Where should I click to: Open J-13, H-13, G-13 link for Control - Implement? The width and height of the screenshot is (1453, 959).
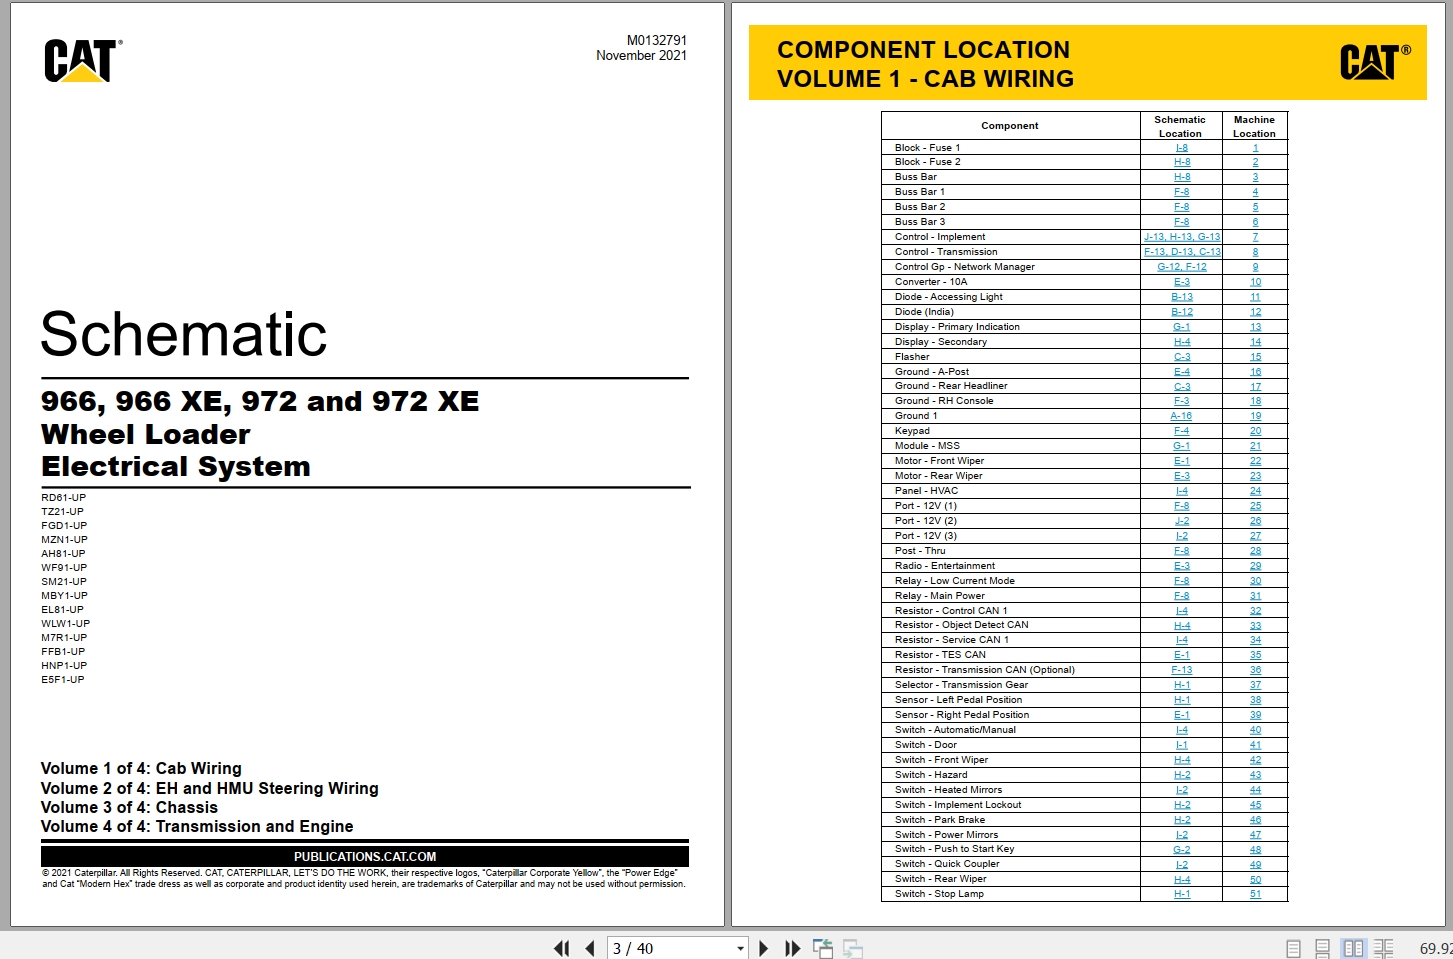1182,237
